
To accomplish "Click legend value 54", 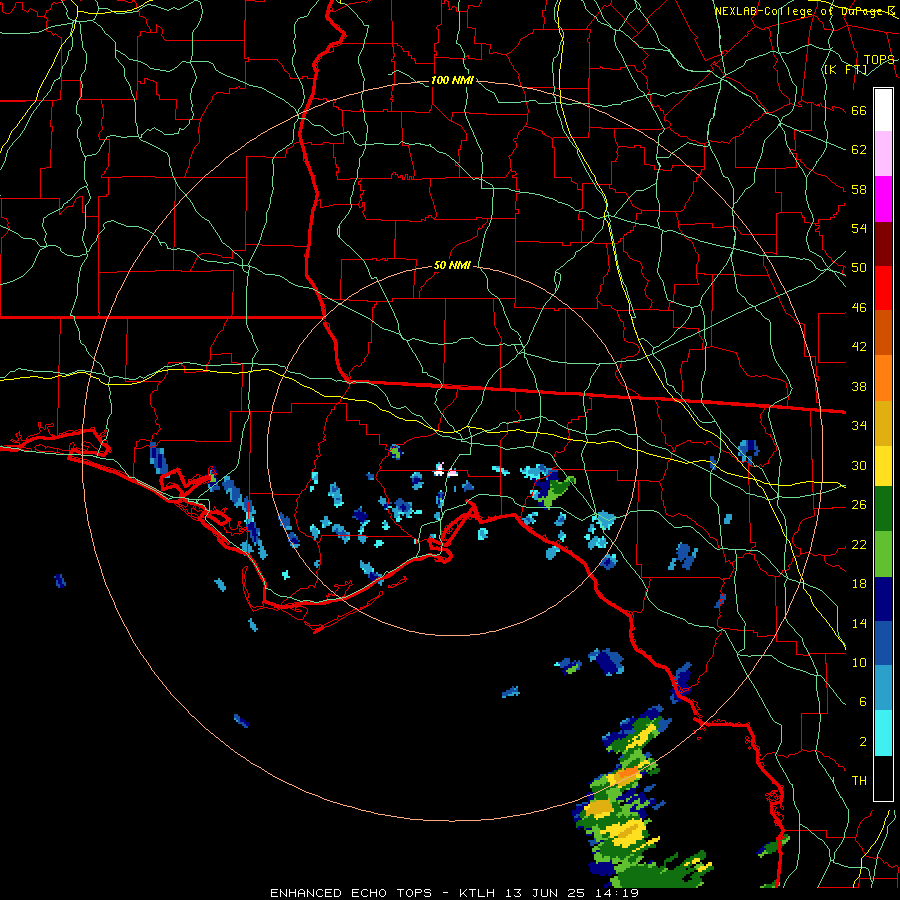I will 859,228.
